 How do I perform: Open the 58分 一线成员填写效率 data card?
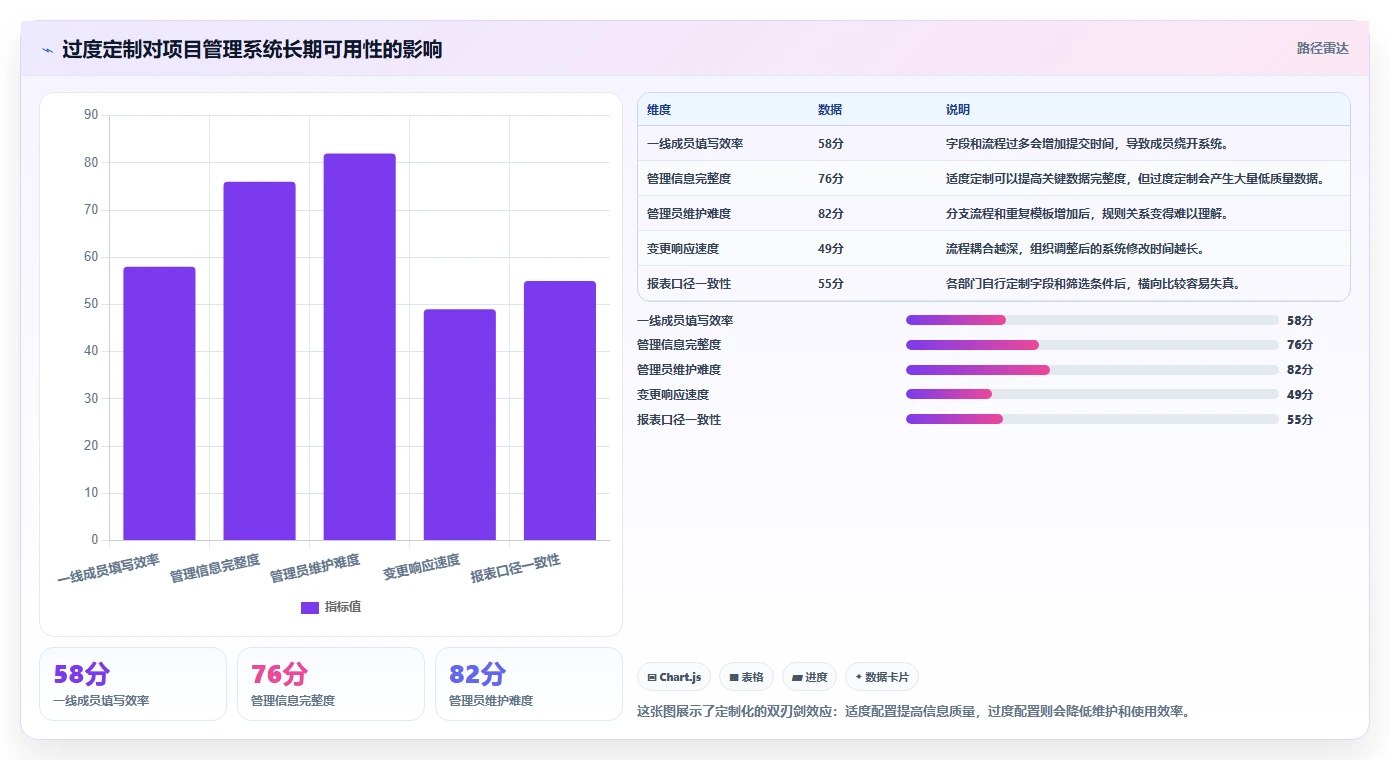point(133,684)
